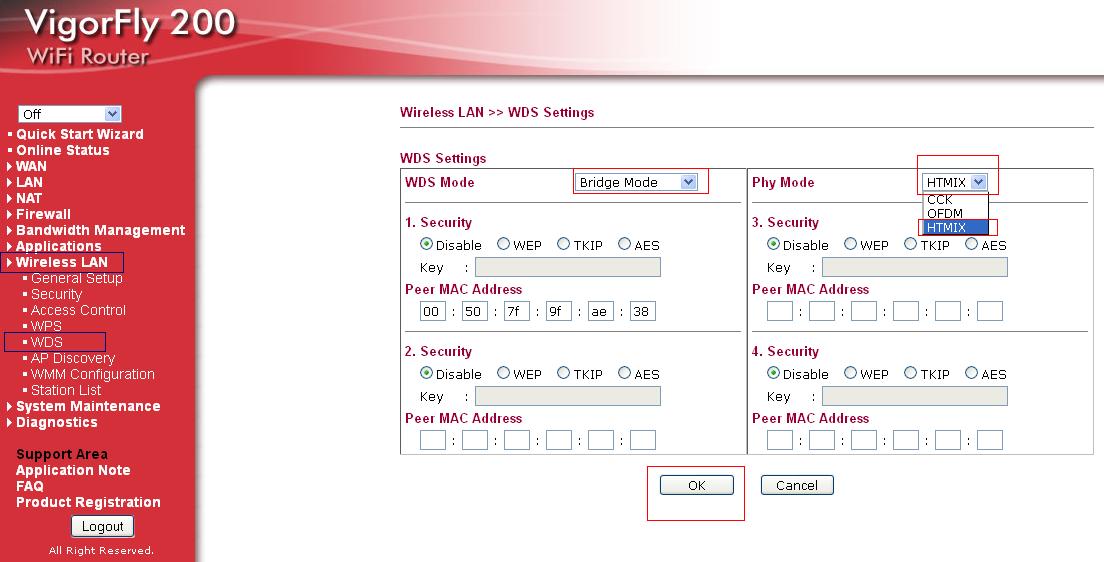The image size is (1104, 562).
Task: Open the Product Registration link
Action: click(88, 502)
